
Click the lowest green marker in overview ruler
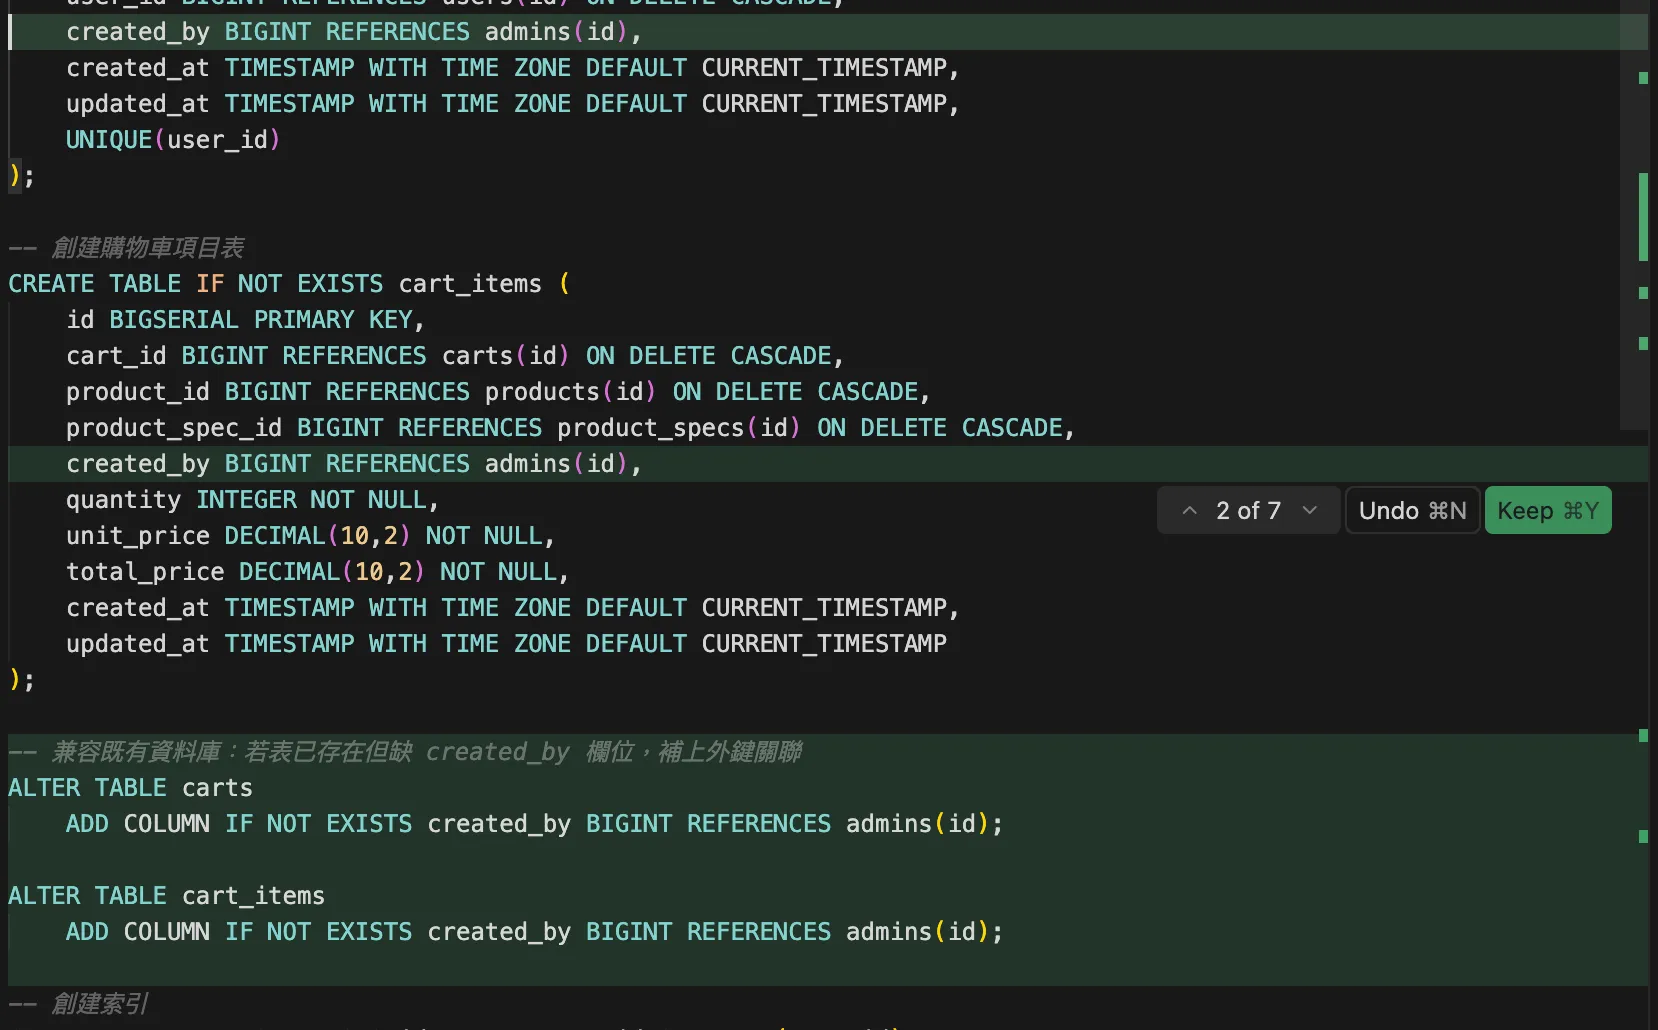(1643, 836)
